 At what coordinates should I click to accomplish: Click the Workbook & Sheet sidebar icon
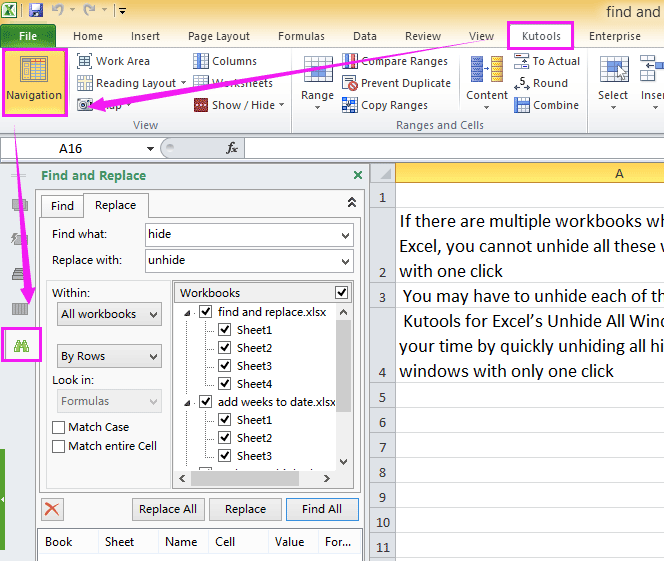[20, 205]
